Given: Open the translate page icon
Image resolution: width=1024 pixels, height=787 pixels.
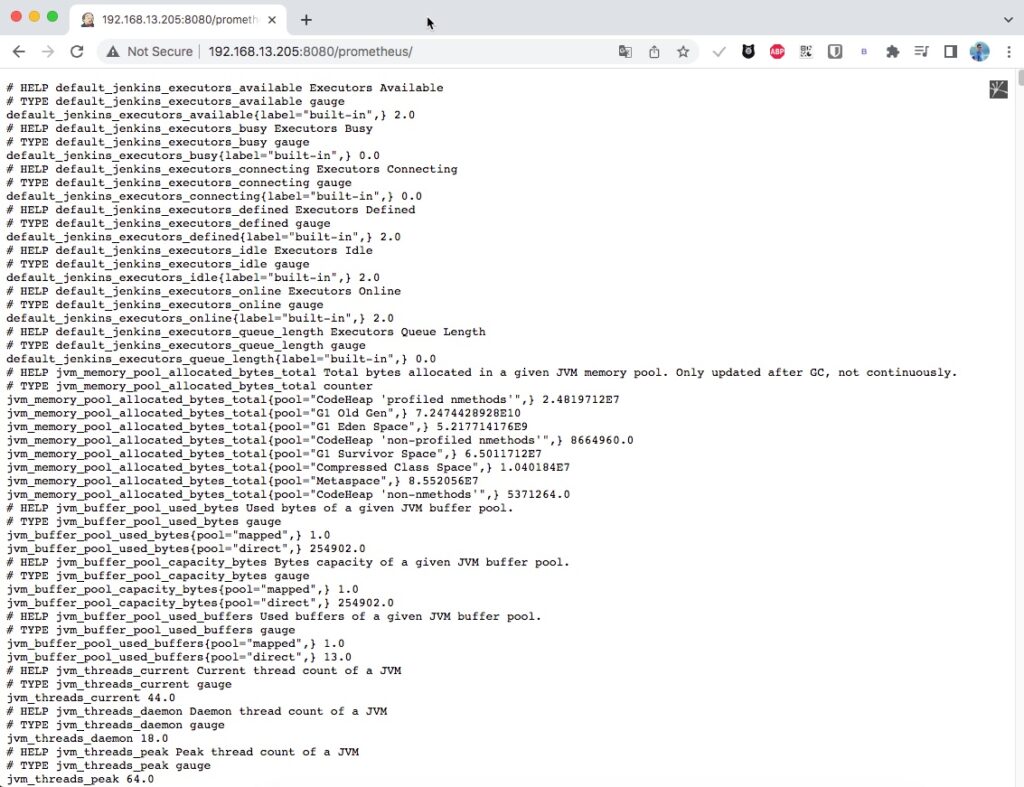Looking at the screenshot, I should coord(625,52).
